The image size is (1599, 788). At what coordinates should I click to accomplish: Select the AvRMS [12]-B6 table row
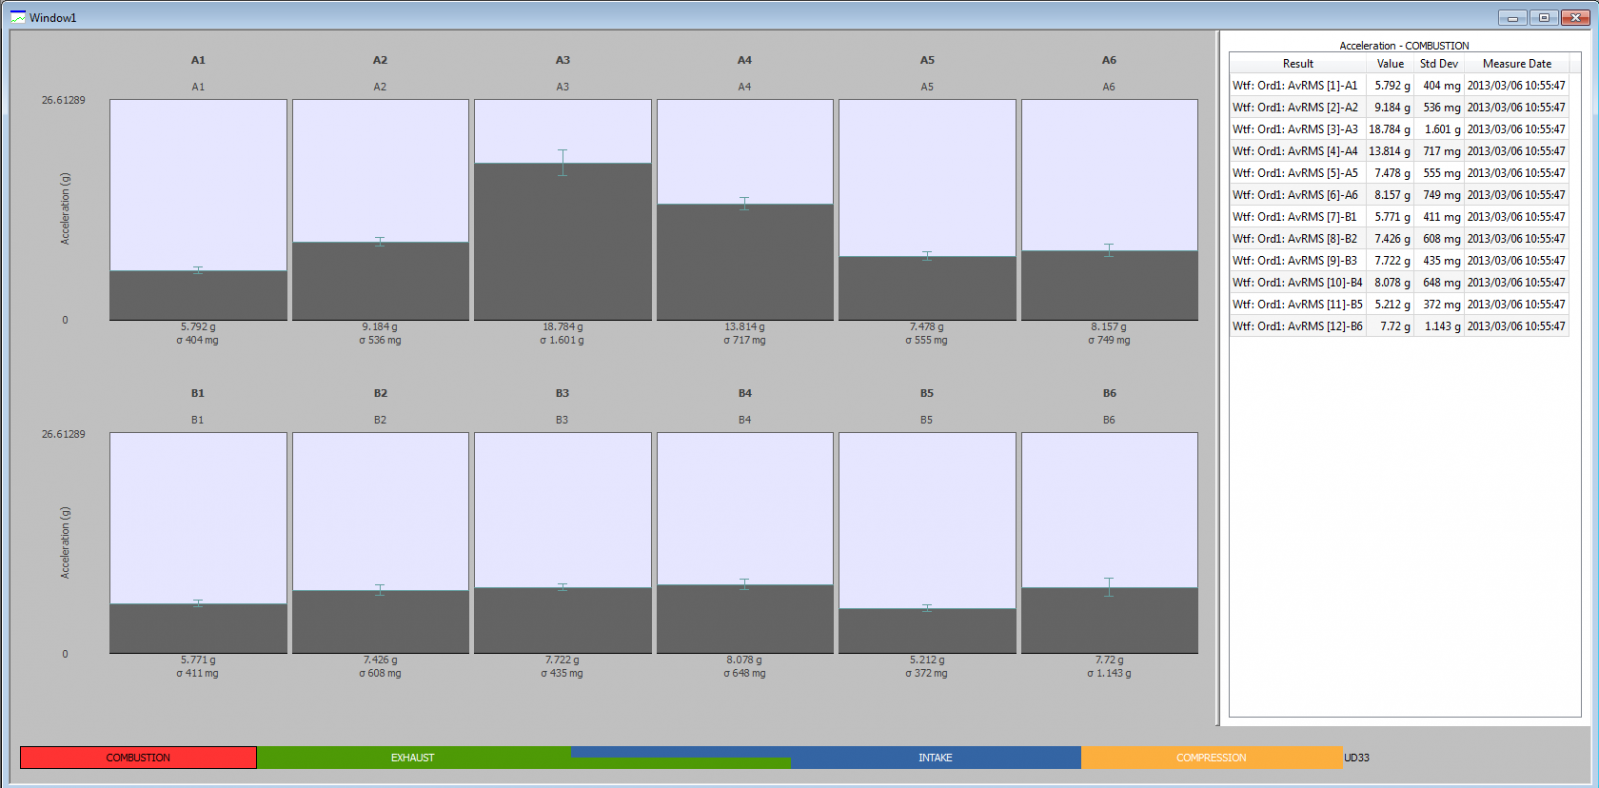(x=1399, y=326)
